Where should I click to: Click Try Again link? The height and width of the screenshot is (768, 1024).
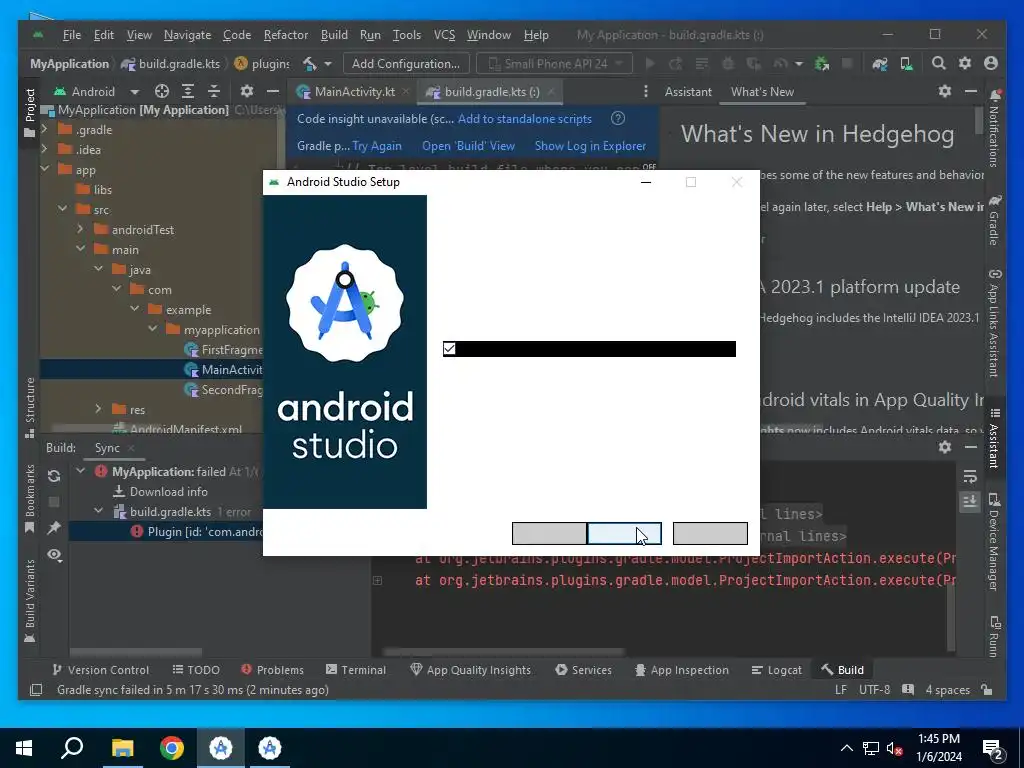point(377,146)
